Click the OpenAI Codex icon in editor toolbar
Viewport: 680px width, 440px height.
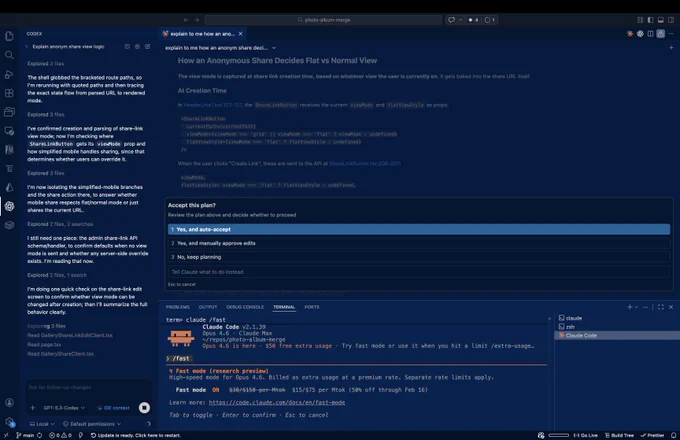click(x=640, y=34)
